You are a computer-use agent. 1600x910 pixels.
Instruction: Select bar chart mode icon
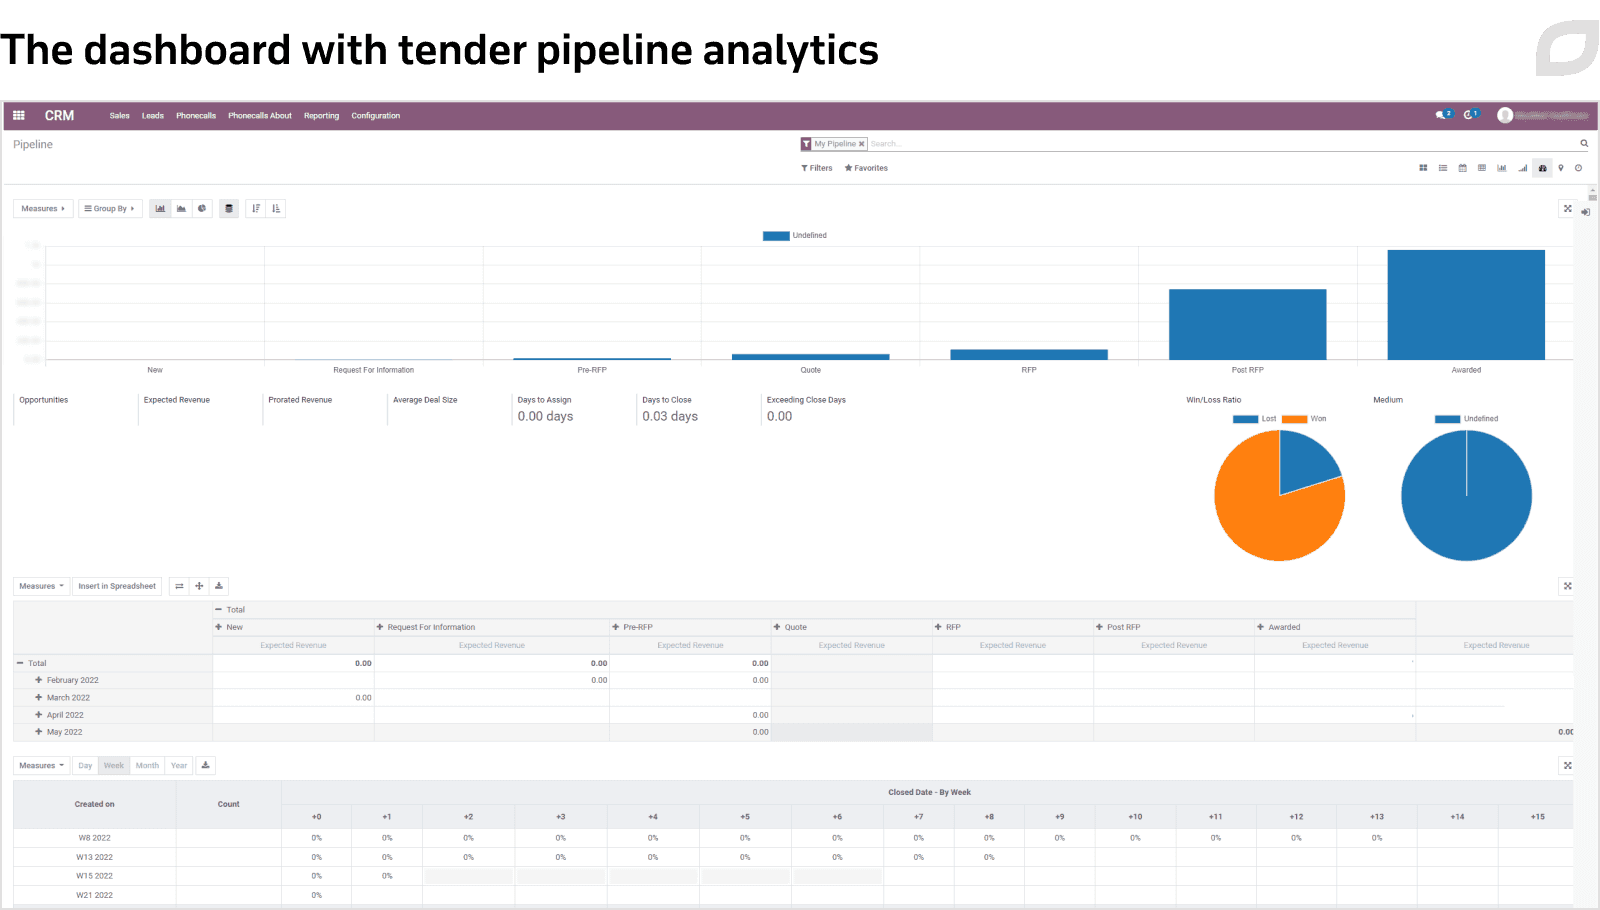click(160, 209)
